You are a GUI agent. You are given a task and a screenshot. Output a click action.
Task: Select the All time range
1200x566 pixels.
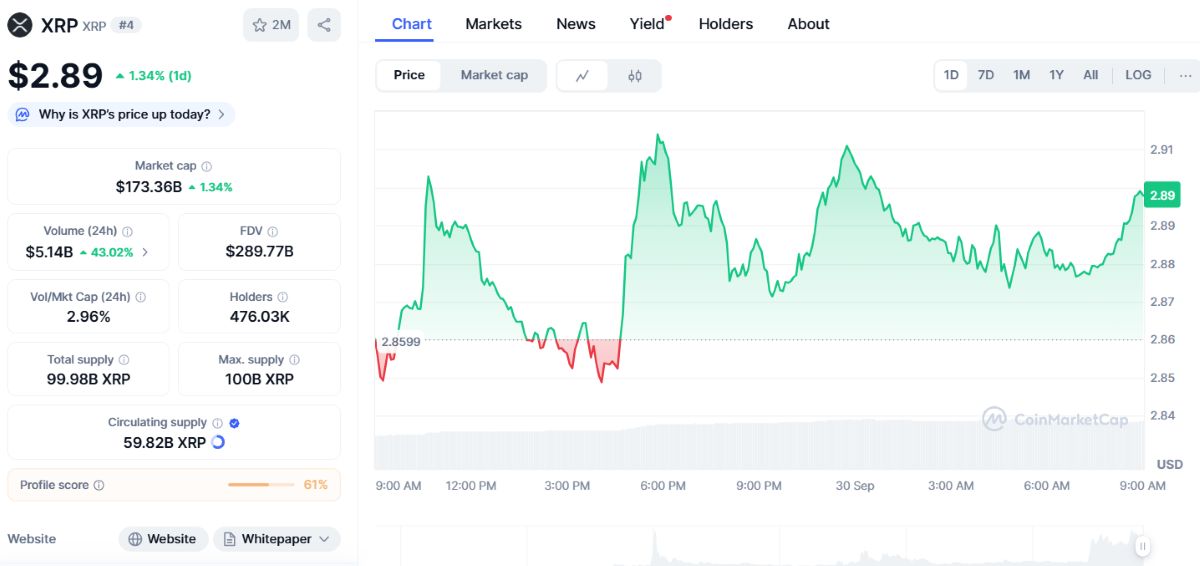[1091, 75]
